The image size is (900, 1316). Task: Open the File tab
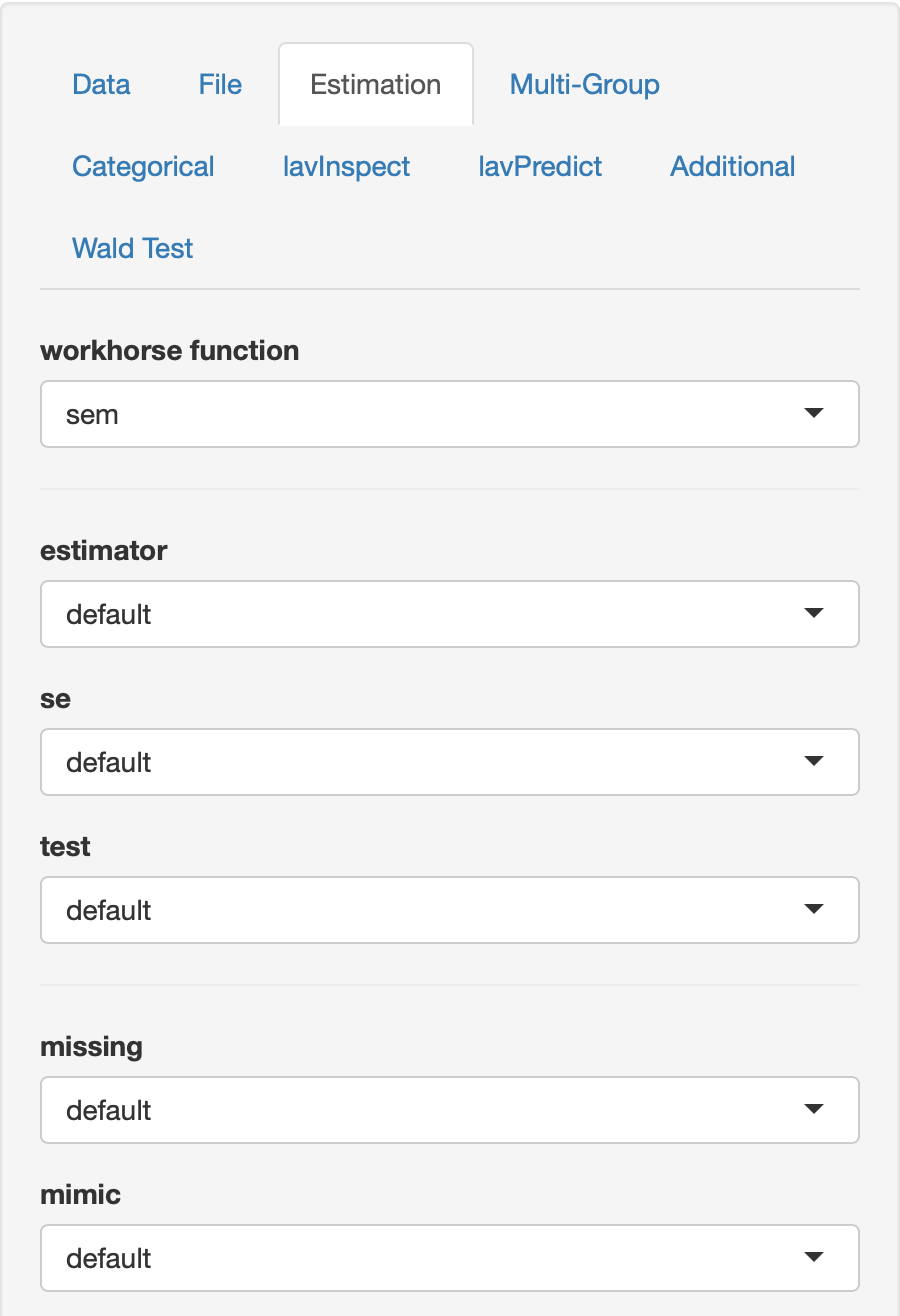click(x=220, y=85)
